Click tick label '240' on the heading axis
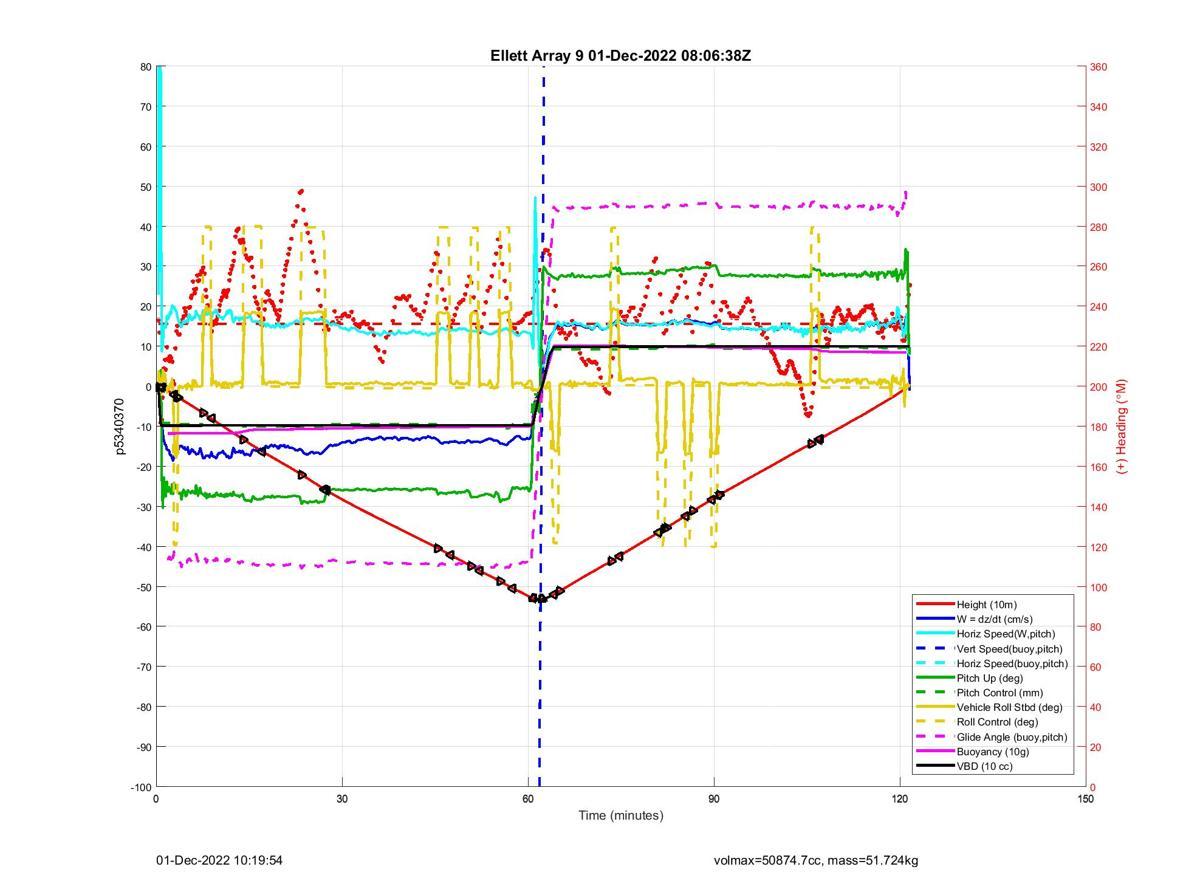The image size is (1200, 885). tap(1098, 307)
